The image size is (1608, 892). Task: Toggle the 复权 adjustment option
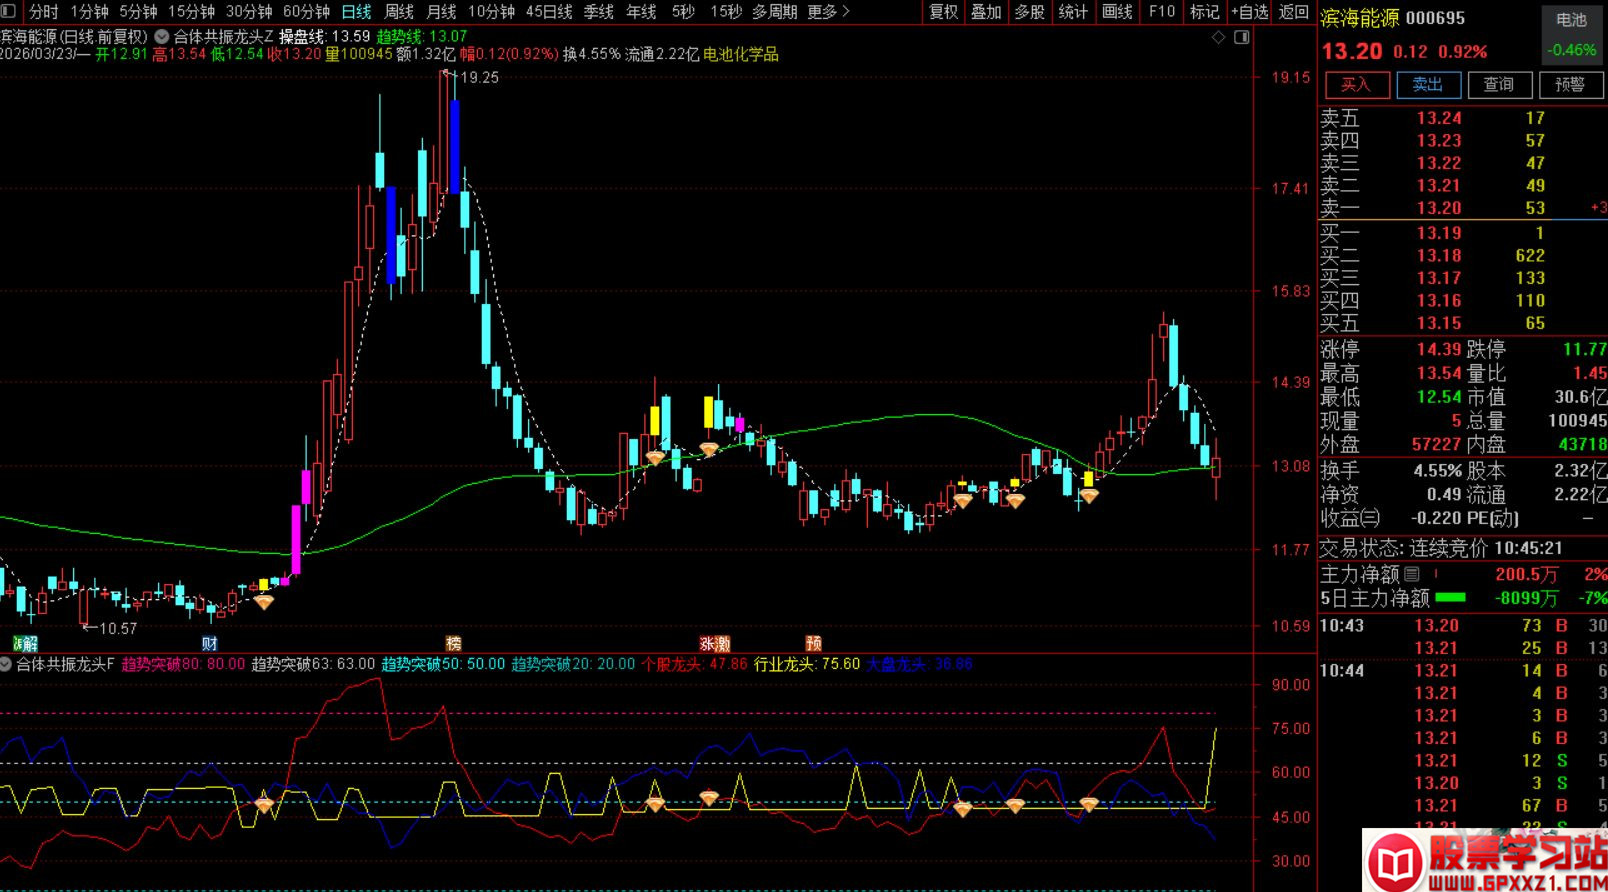(x=943, y=12)
